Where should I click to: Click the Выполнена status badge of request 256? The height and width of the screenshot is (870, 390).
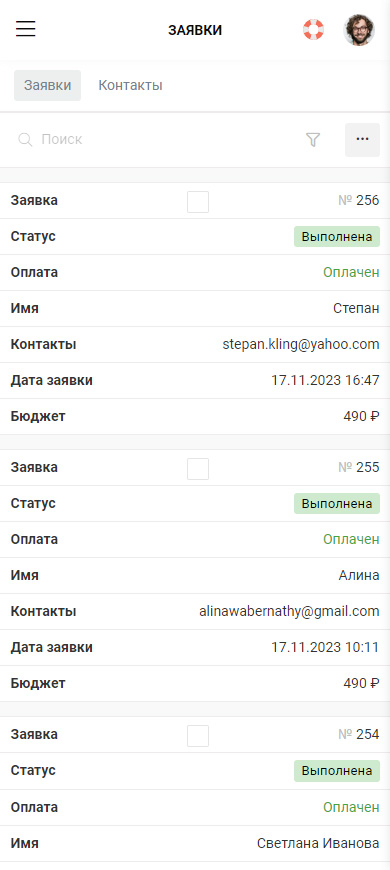coord(337,237)
